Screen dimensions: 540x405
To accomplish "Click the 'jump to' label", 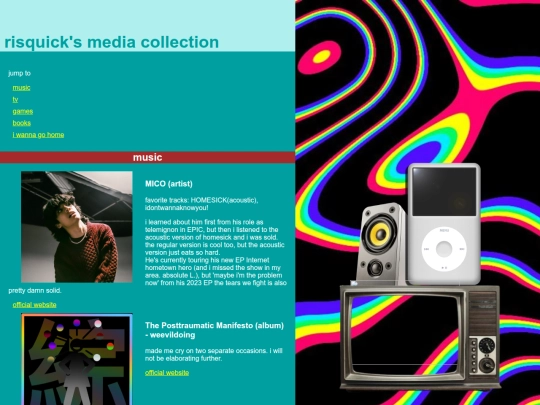I will (x=19, y=73).
